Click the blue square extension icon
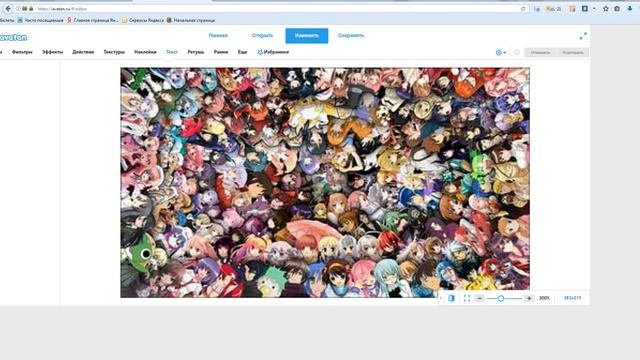 pyautogui.click(x=585, y=9)
